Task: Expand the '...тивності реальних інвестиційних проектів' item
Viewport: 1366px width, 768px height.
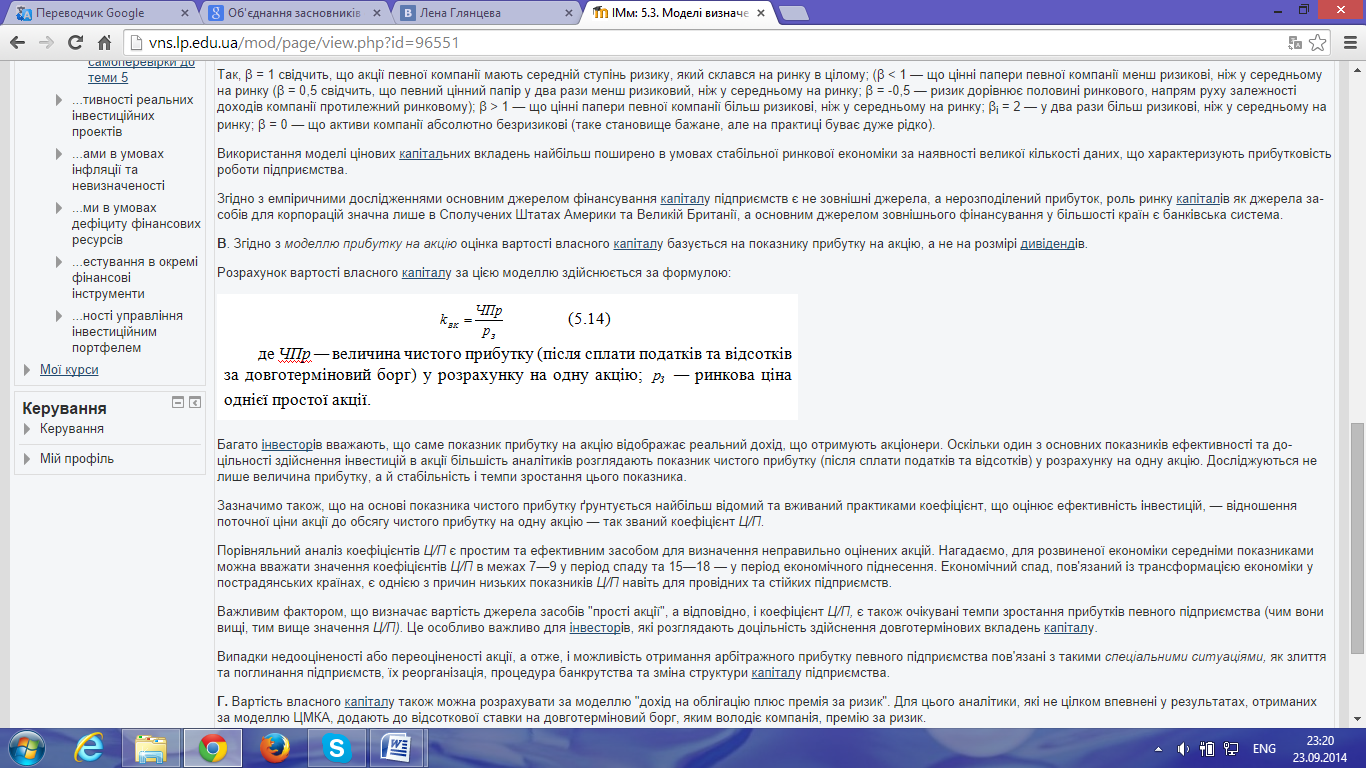Action: point(61,100)
